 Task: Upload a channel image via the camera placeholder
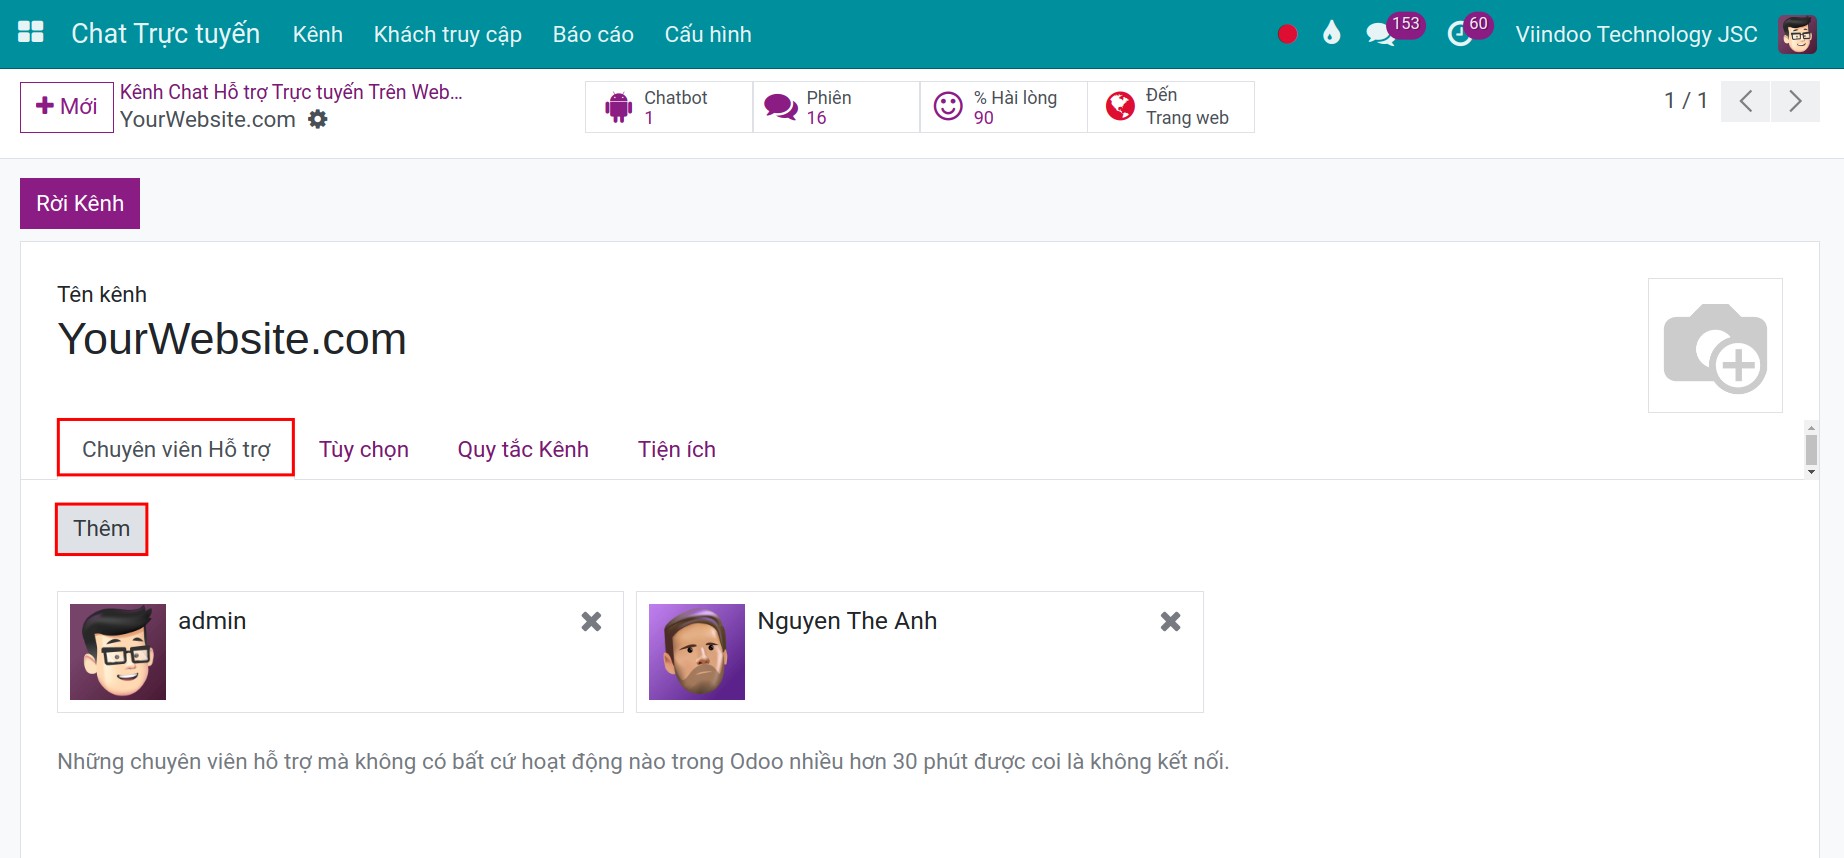[x=1714, y=346]
